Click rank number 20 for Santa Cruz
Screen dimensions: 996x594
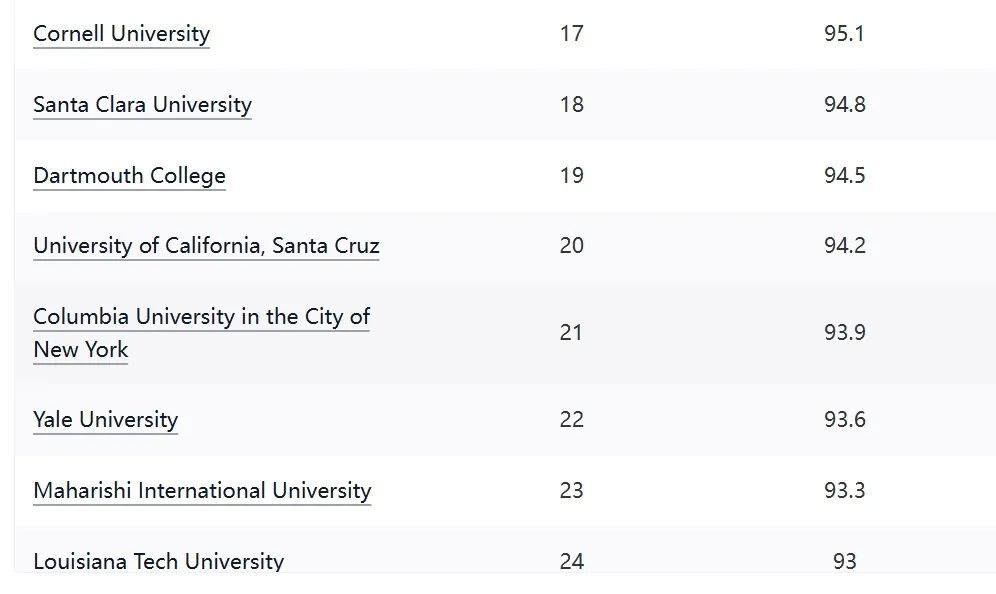tap(571, 246)
